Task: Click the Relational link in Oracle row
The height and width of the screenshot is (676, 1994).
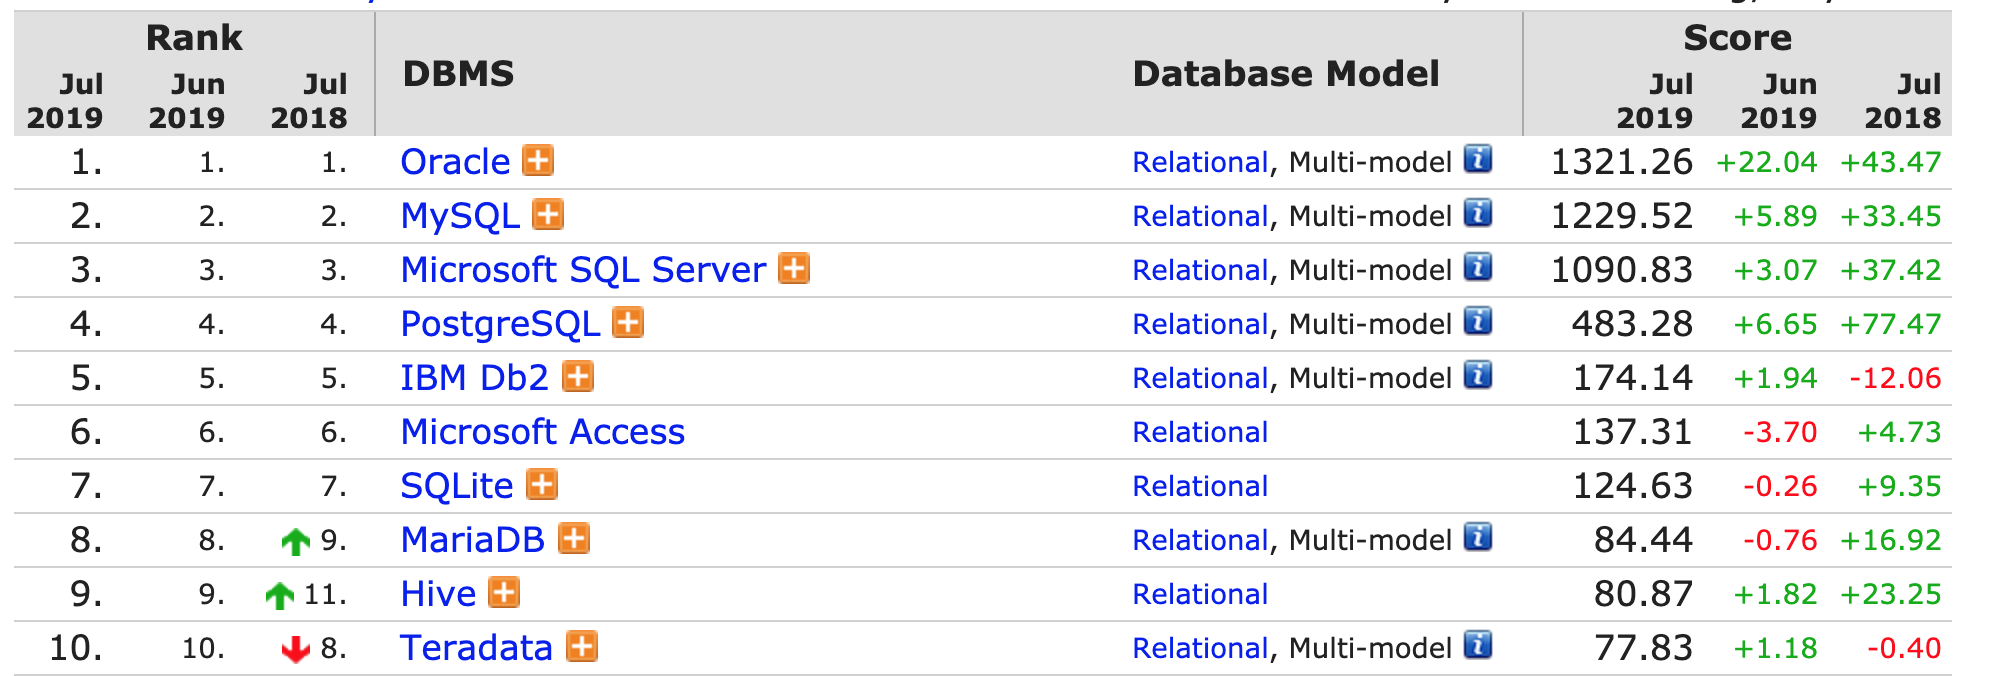Action: [1200, 162]
